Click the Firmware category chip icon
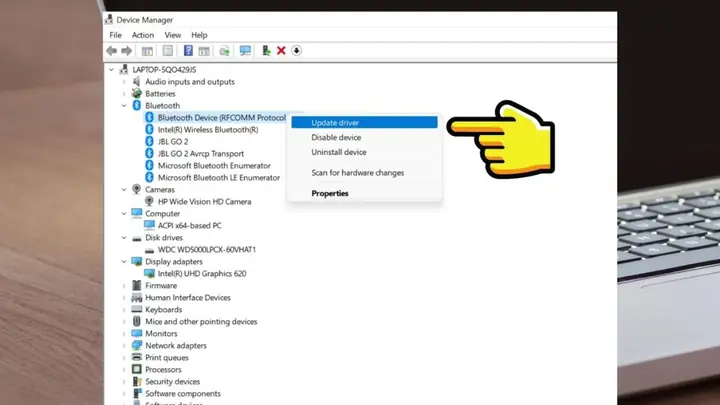The image size is (720, 405). click(136, 285)
